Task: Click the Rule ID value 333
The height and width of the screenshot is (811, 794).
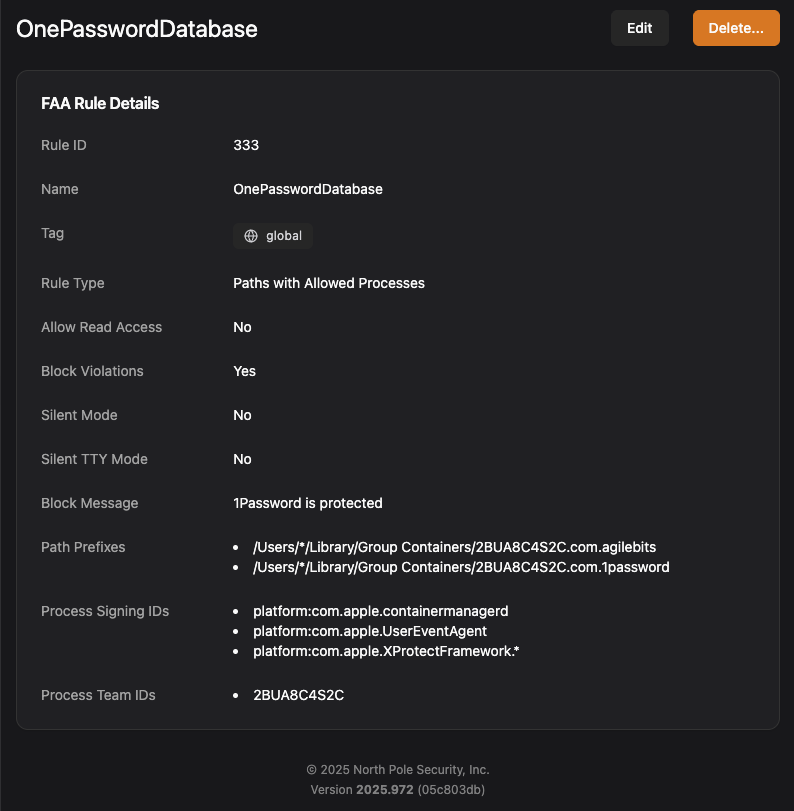Action: click(246, 145)
